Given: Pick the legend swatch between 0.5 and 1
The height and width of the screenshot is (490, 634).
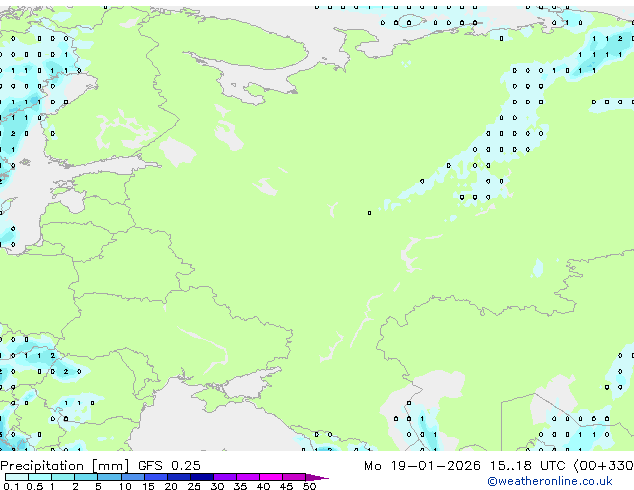Looking at the screenshot, I should pos(40,477).
